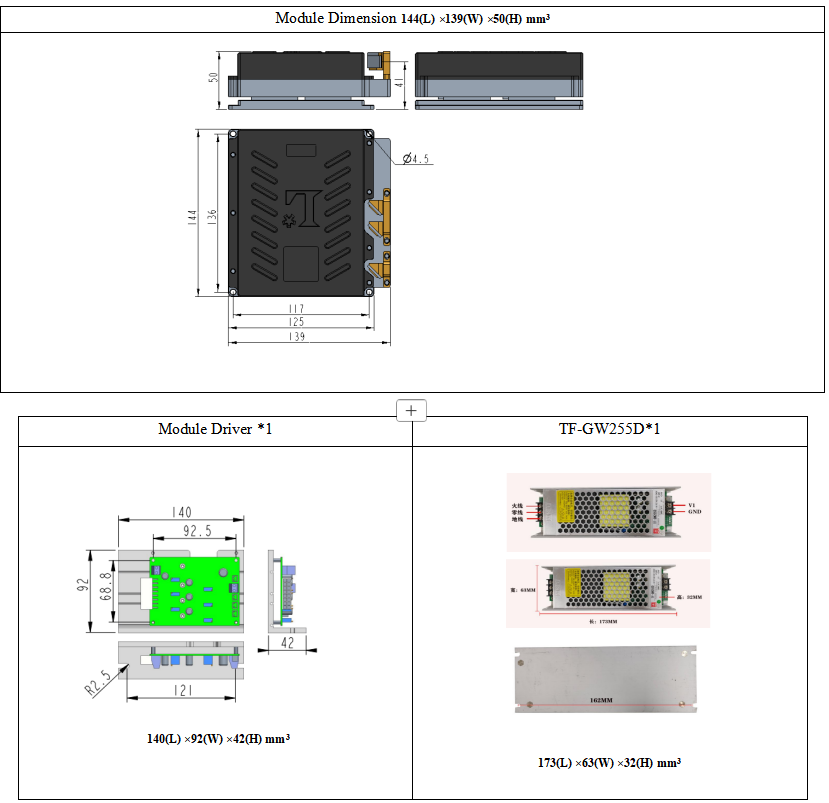Click the 68.8 dimension on driver drawing

(x=106, y=586)
